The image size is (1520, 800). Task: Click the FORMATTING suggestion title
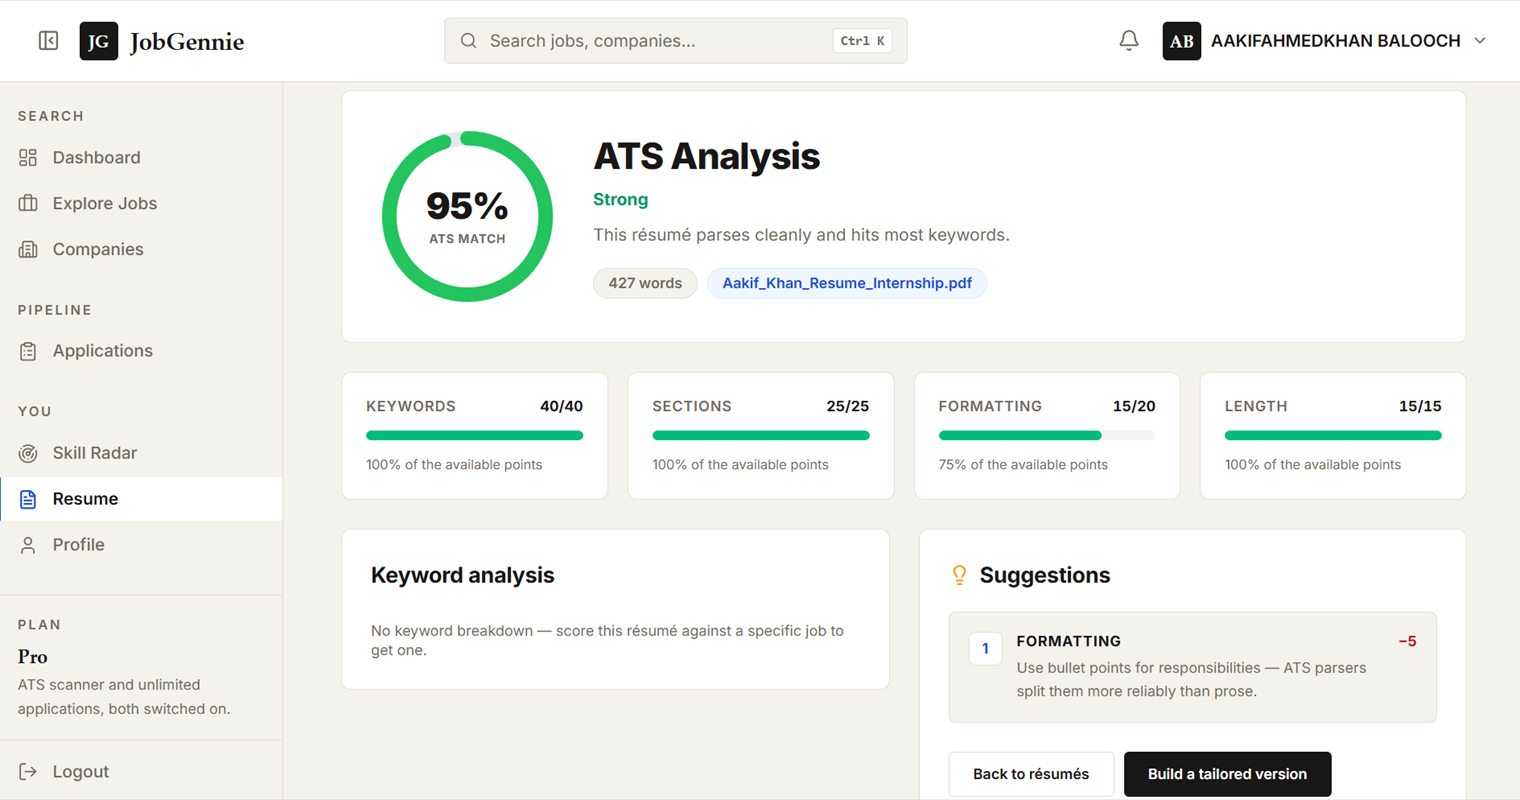coord(1068,641)
